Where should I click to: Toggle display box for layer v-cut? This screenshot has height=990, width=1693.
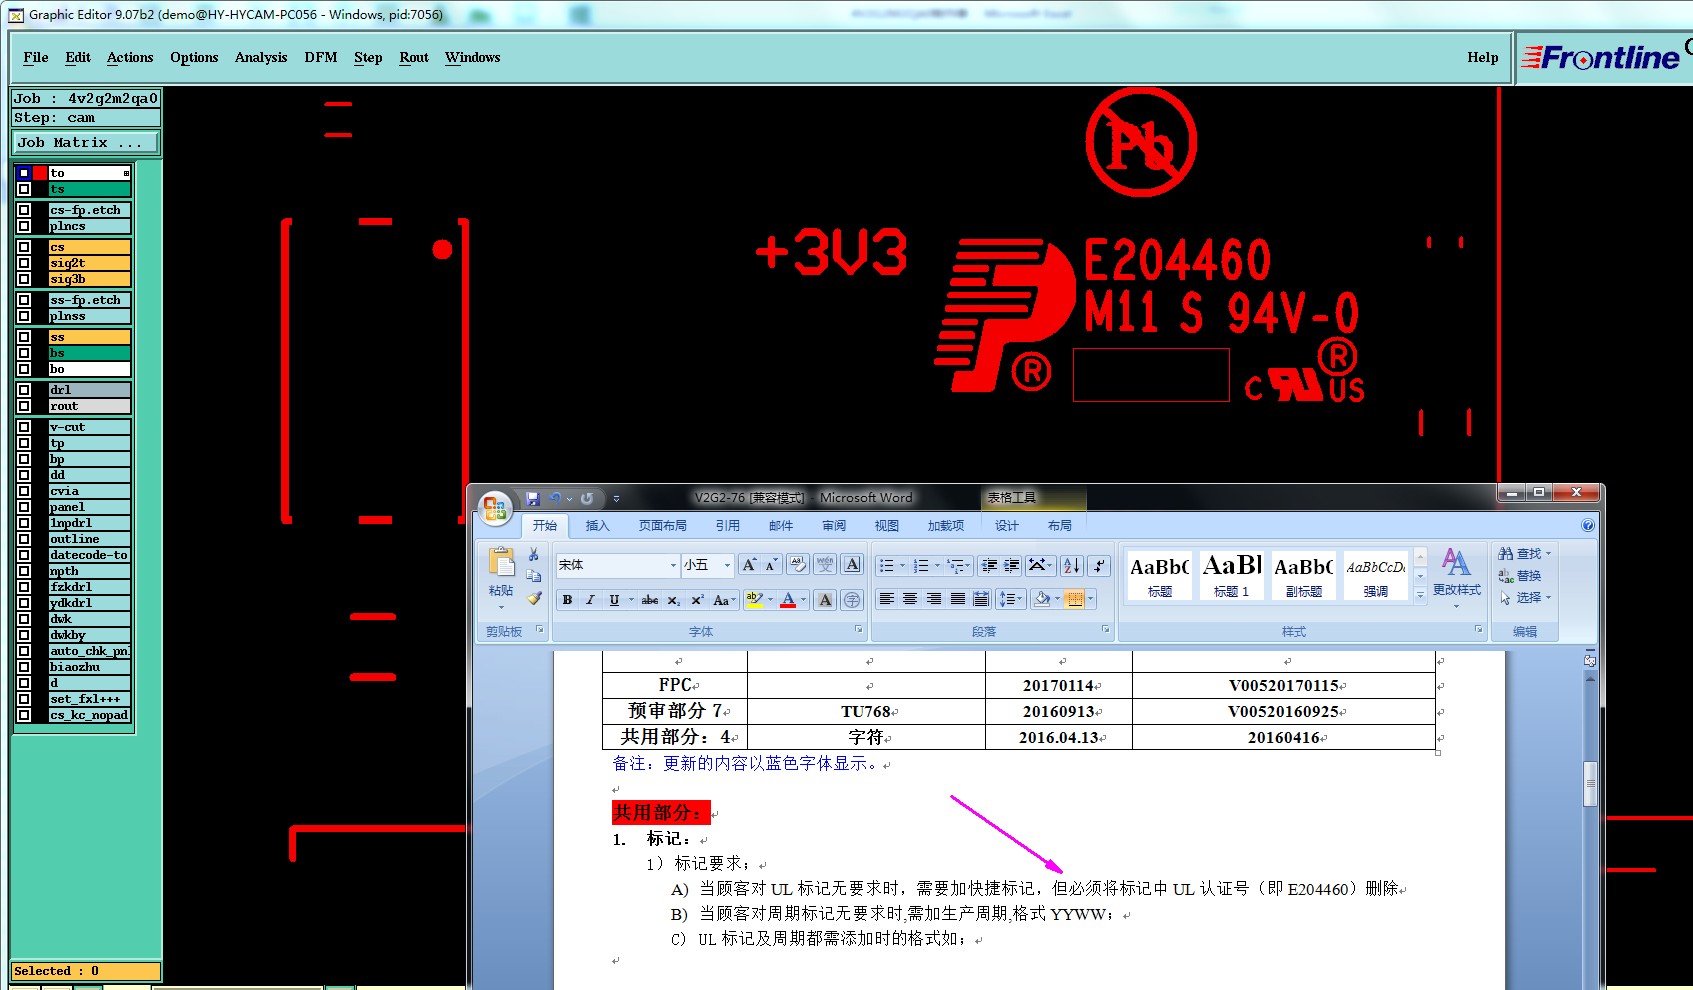24,427
